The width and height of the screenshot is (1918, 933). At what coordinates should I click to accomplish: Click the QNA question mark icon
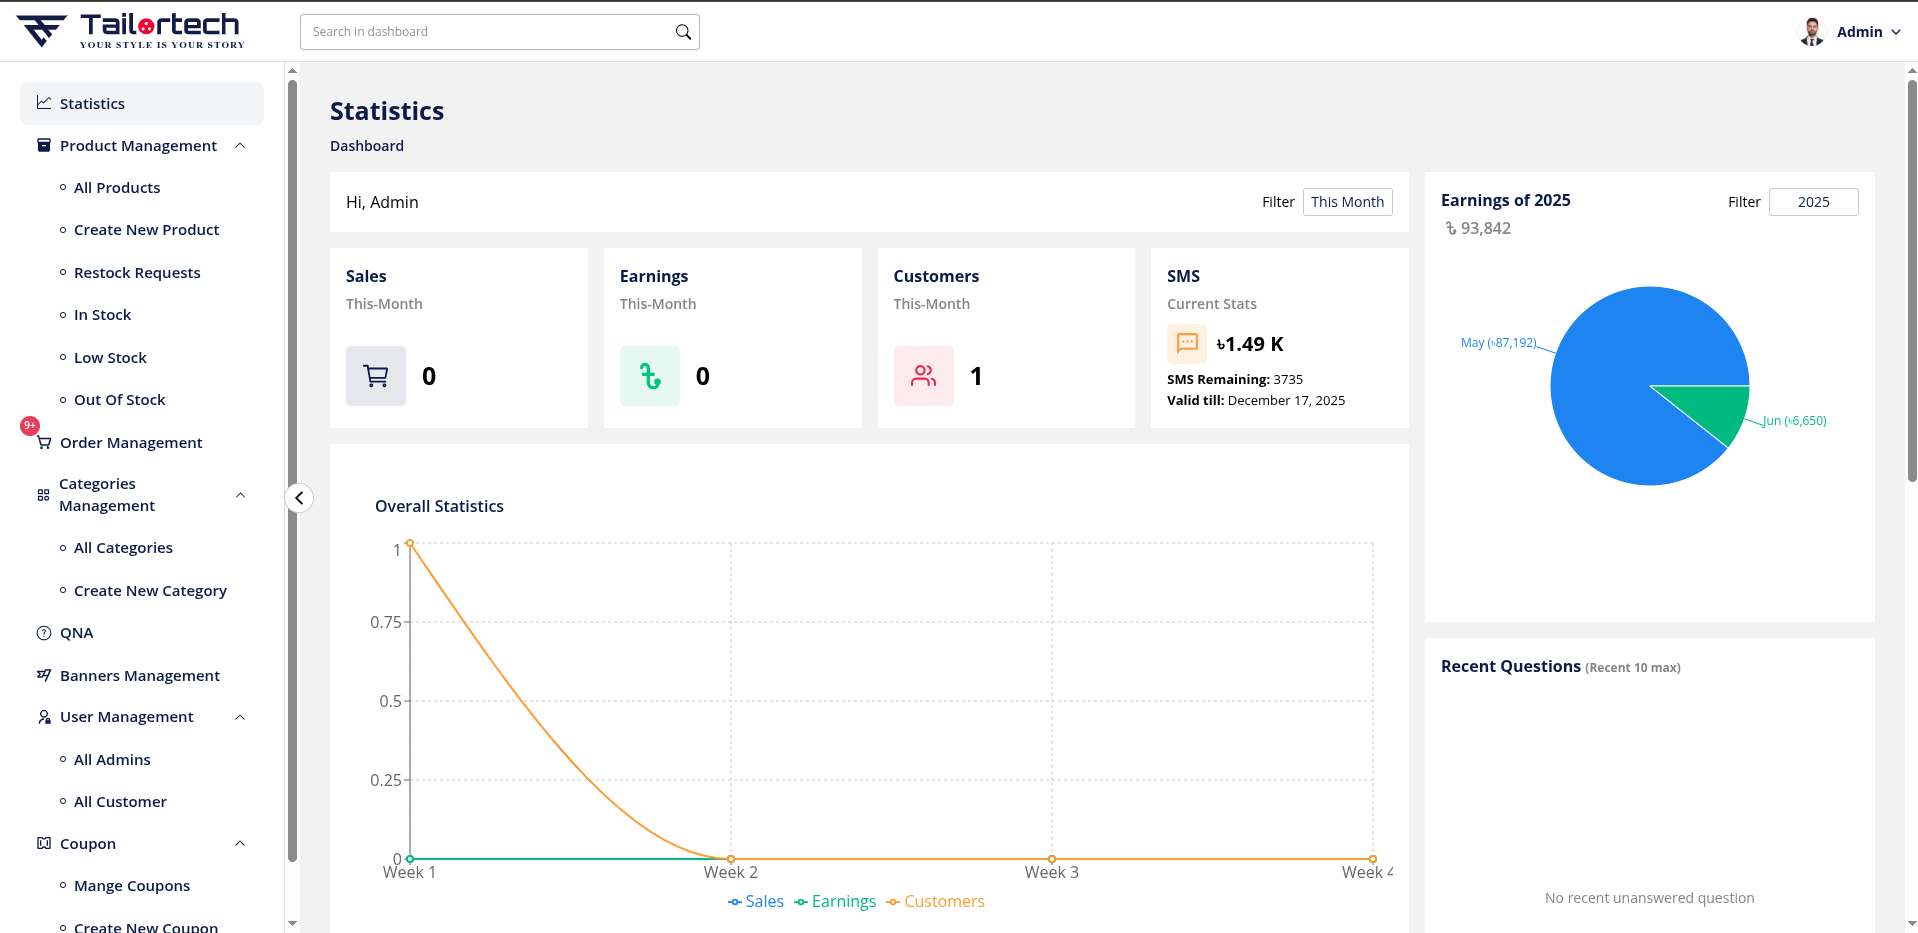point(44,633)
